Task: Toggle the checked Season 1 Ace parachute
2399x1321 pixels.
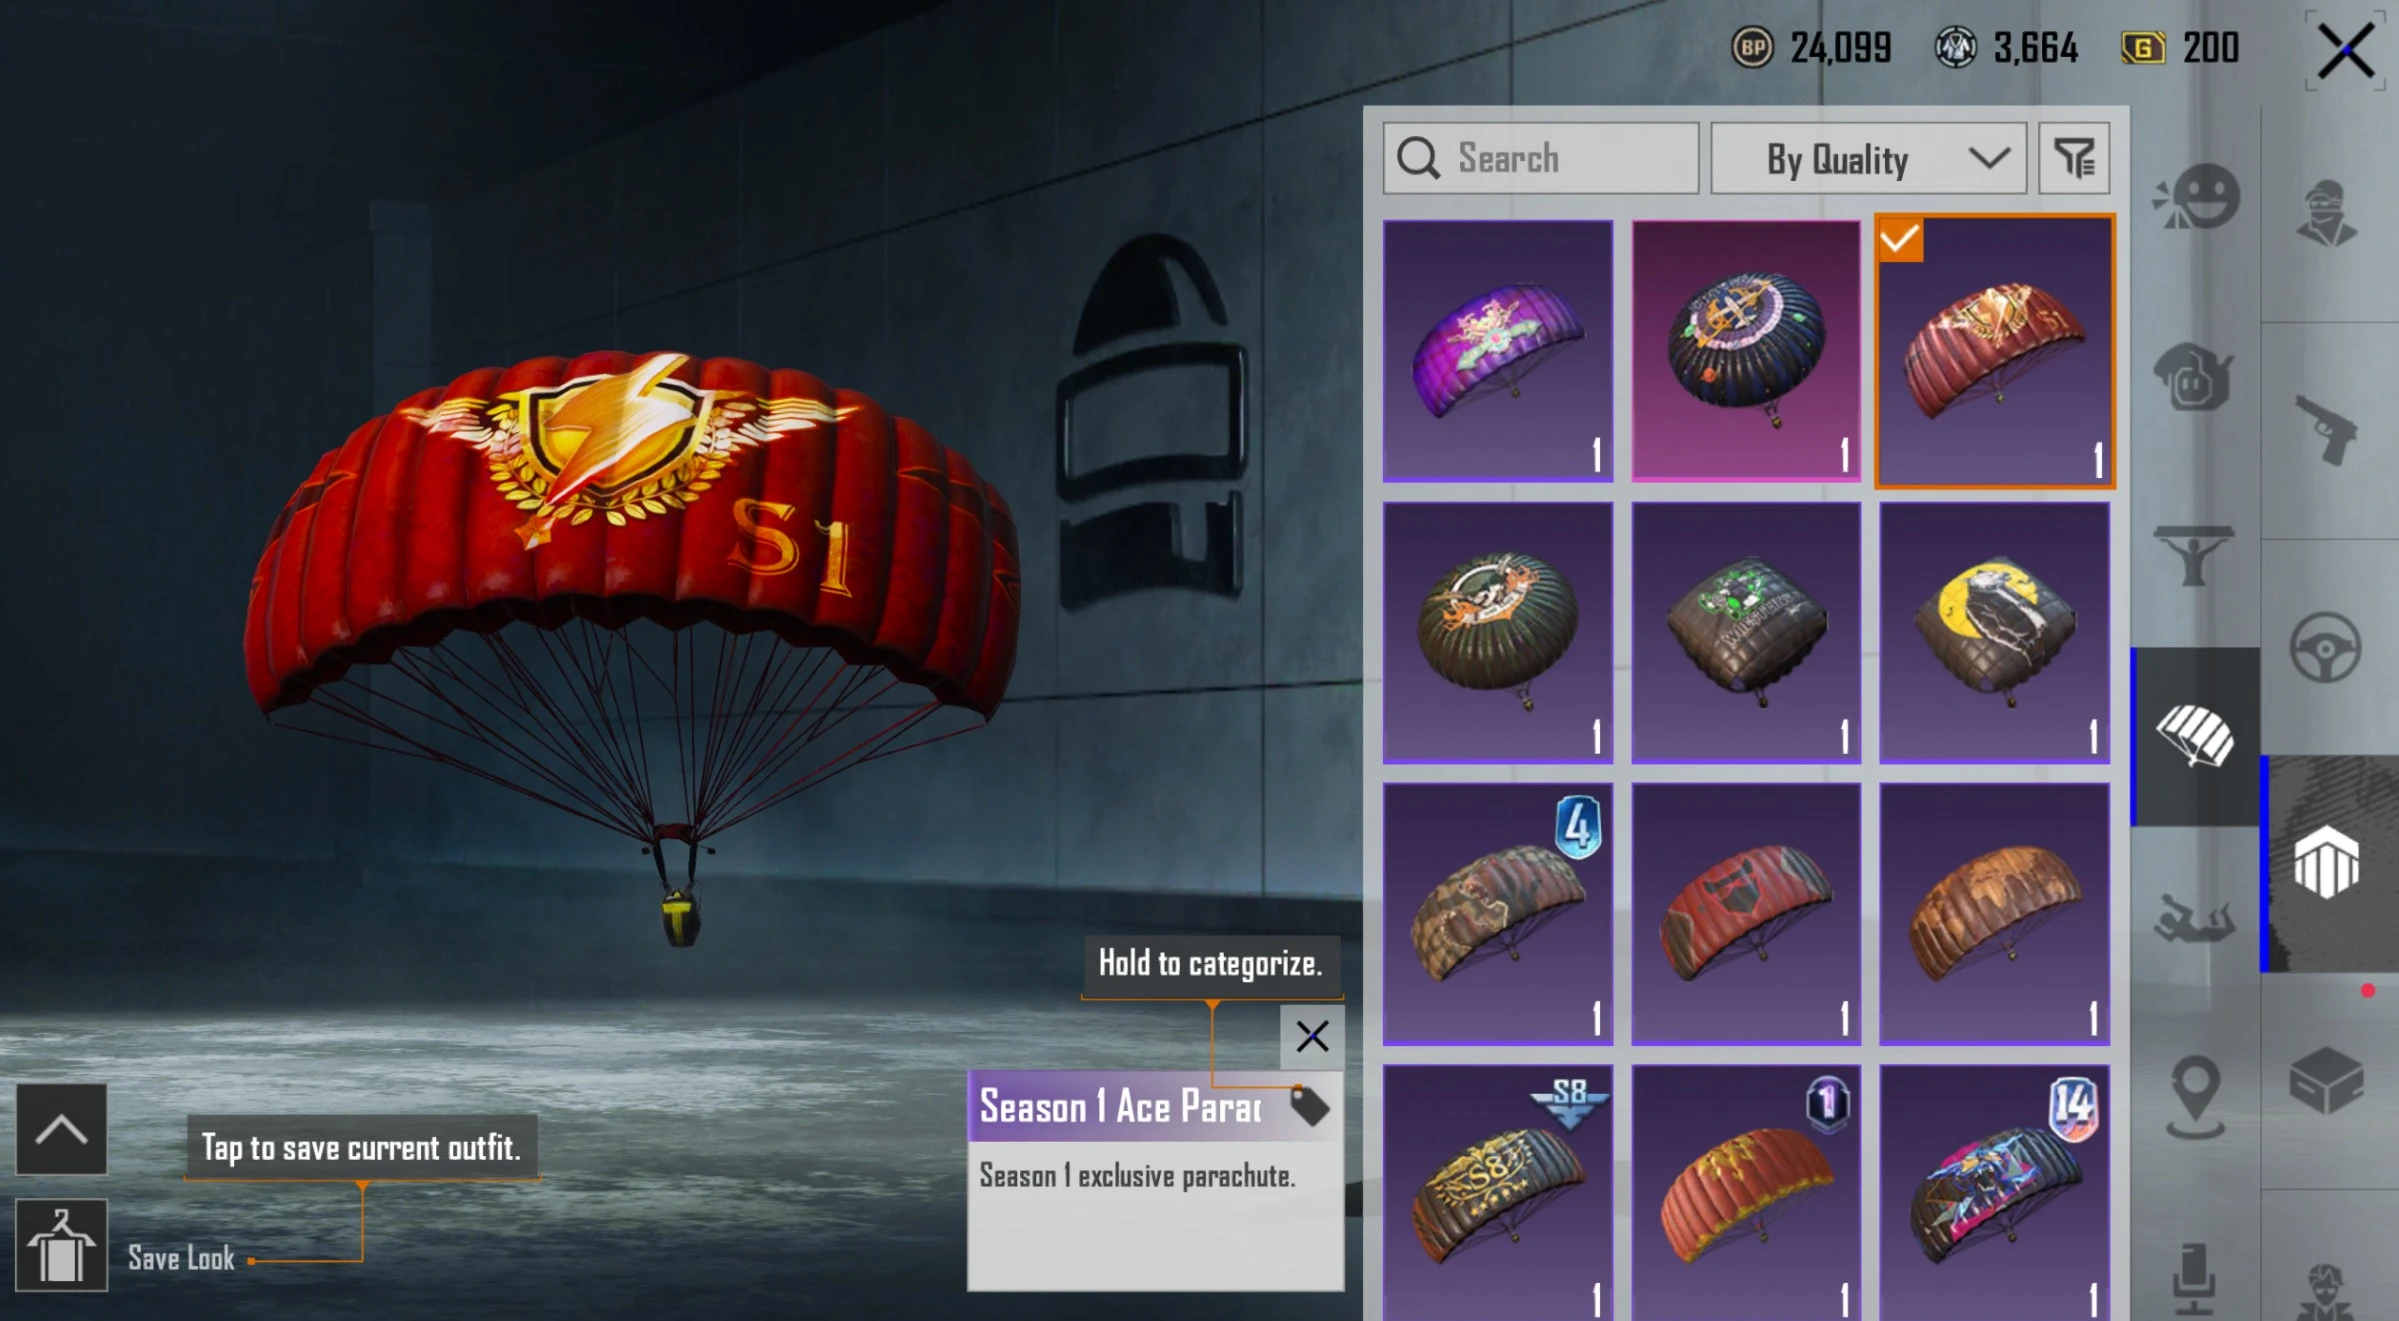Action: [1995, 351]
